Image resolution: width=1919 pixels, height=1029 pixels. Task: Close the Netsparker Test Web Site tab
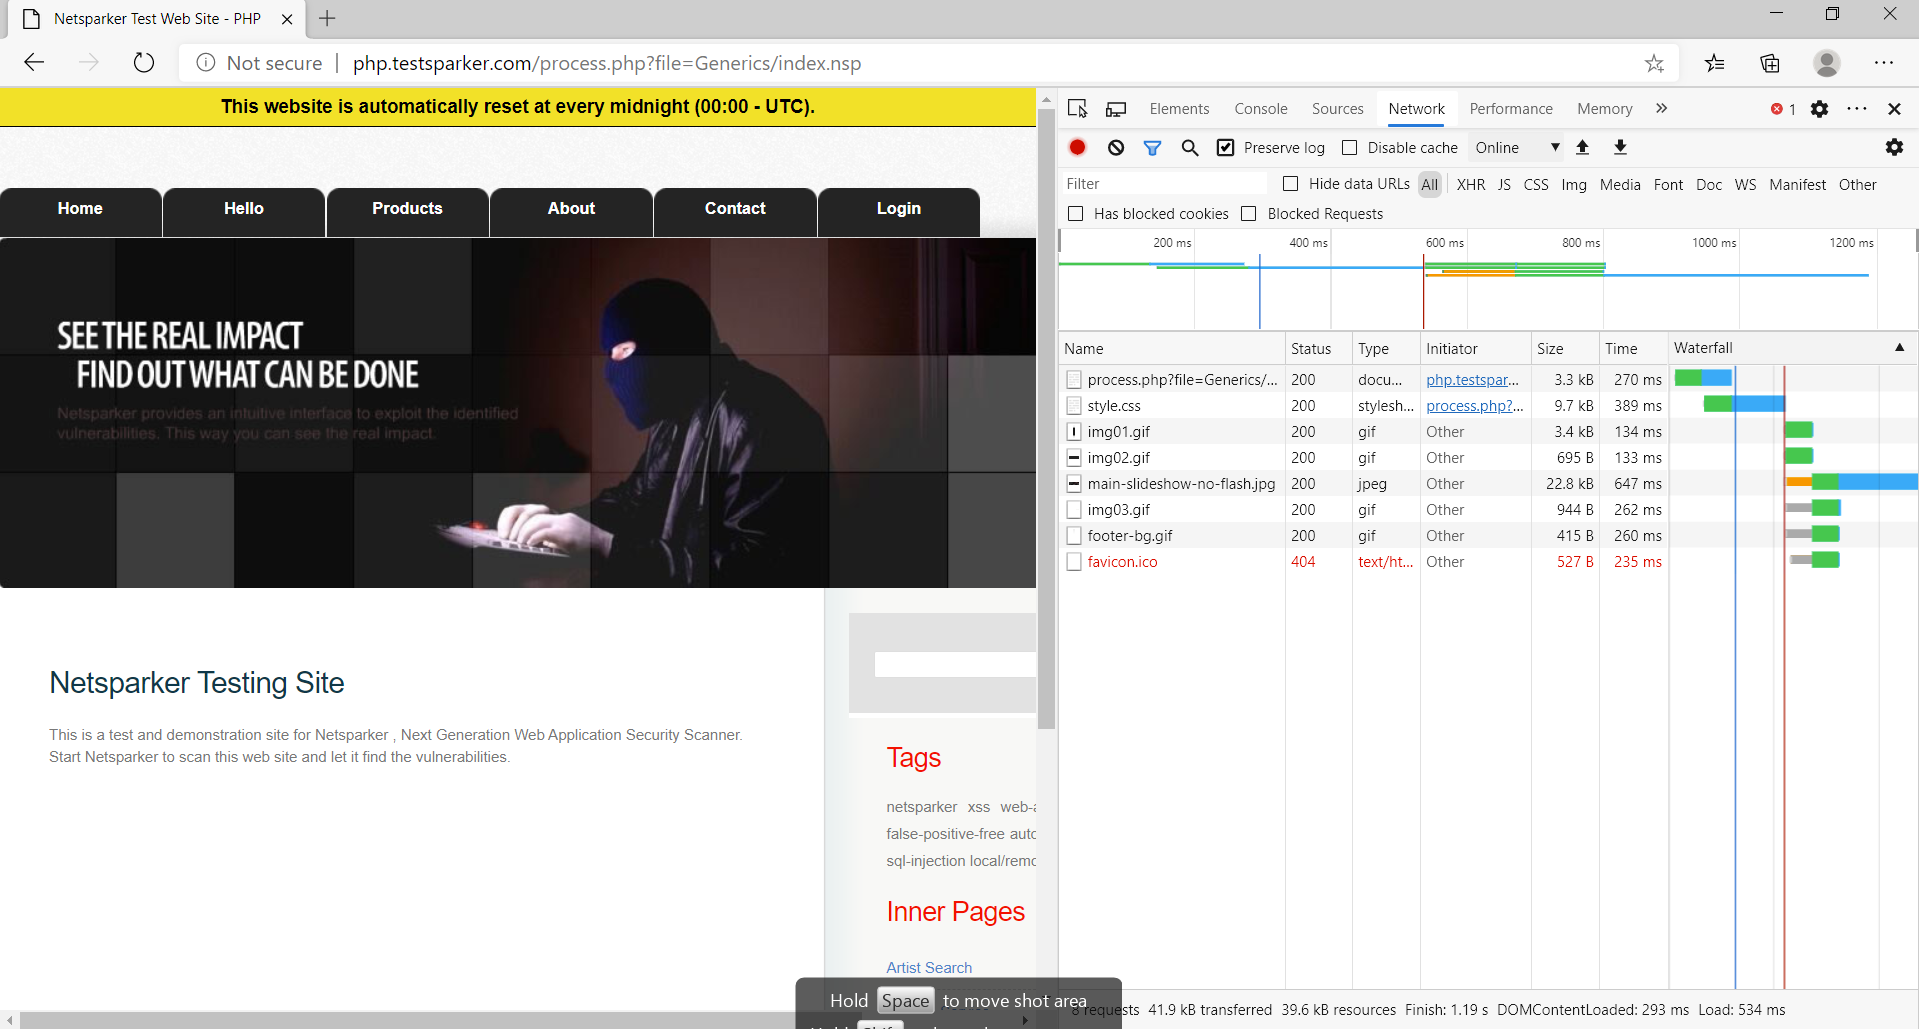(287, 19)
